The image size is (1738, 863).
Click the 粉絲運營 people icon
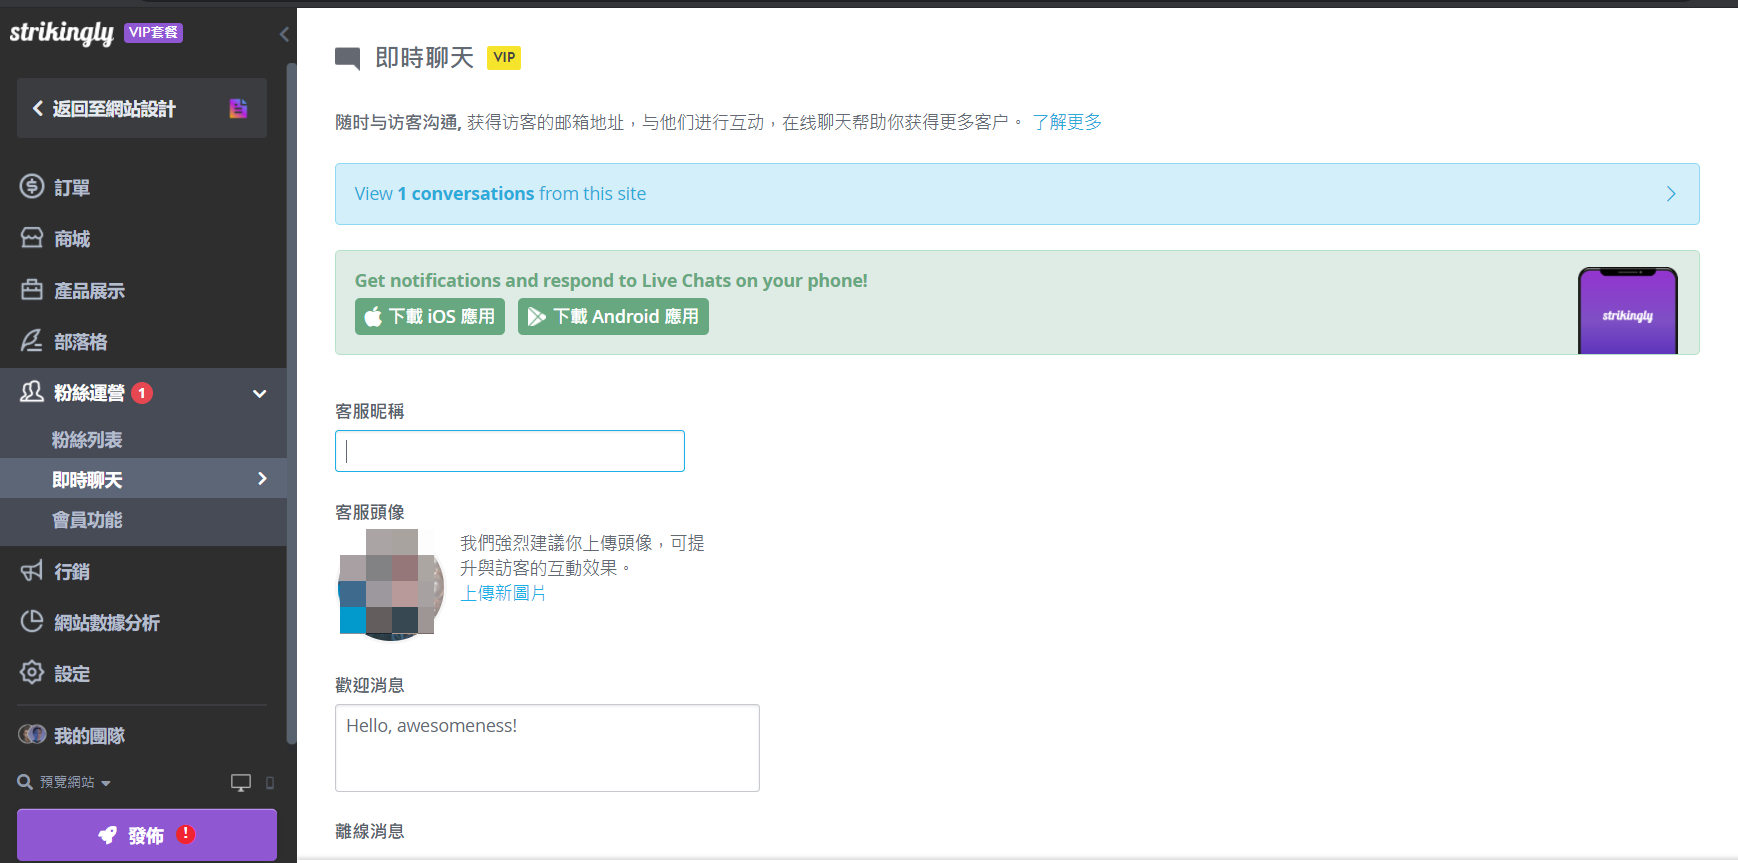(32, 392)
